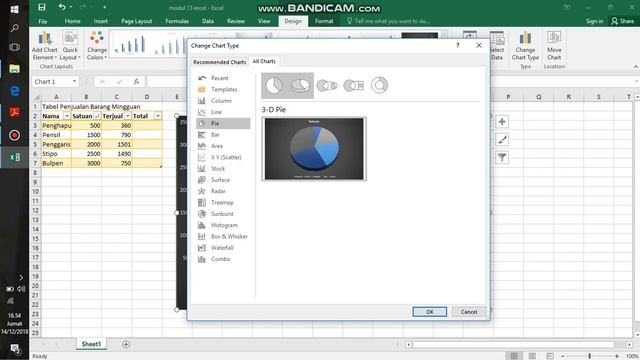Choose the 3-D Pie subtype icon

(x=300, y=86)
